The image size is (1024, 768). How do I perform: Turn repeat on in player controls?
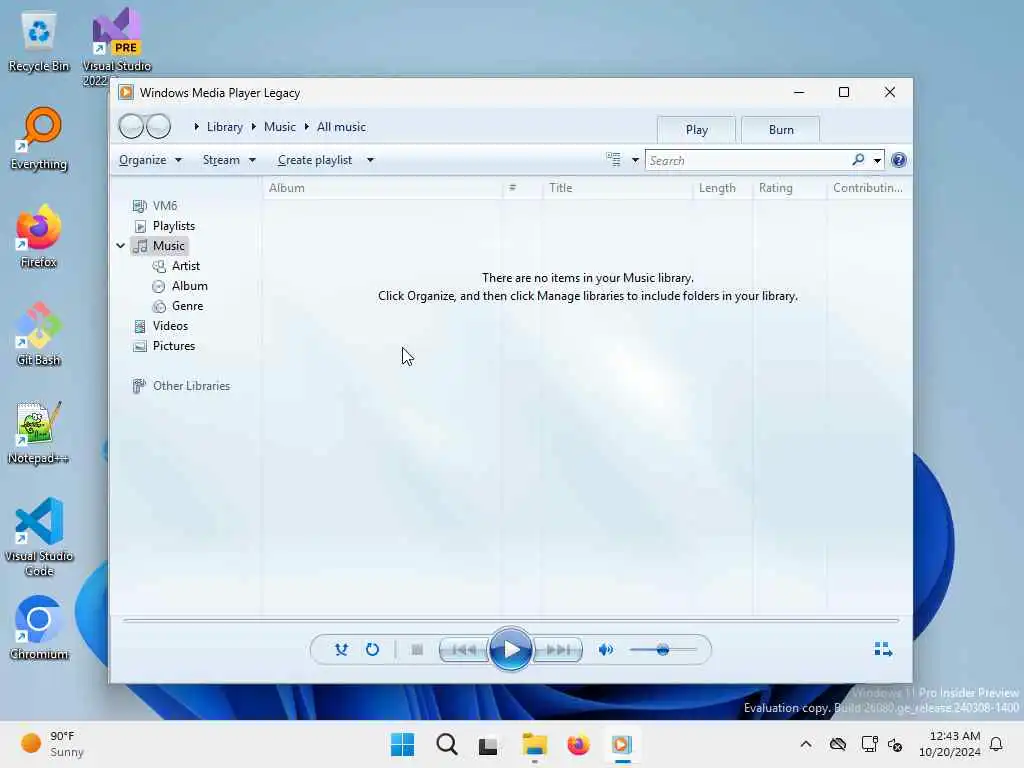[372, 650]
